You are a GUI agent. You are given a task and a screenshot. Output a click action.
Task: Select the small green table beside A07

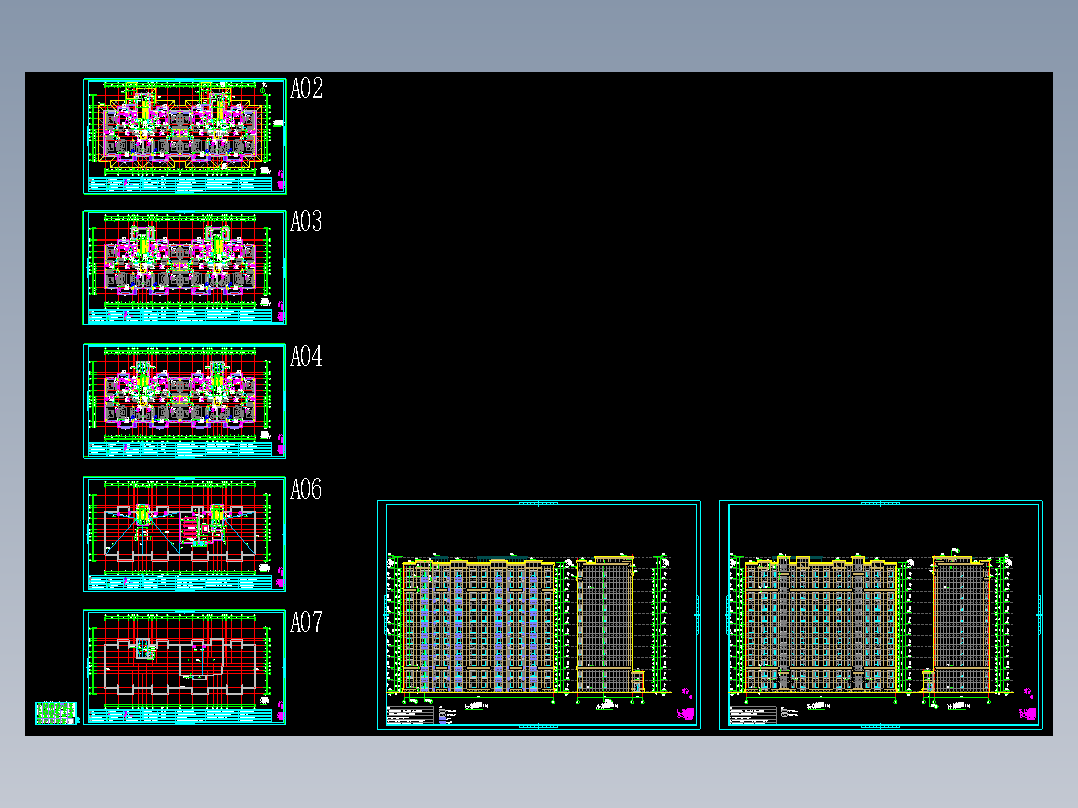pyautogui.click(x=56, y=713)
